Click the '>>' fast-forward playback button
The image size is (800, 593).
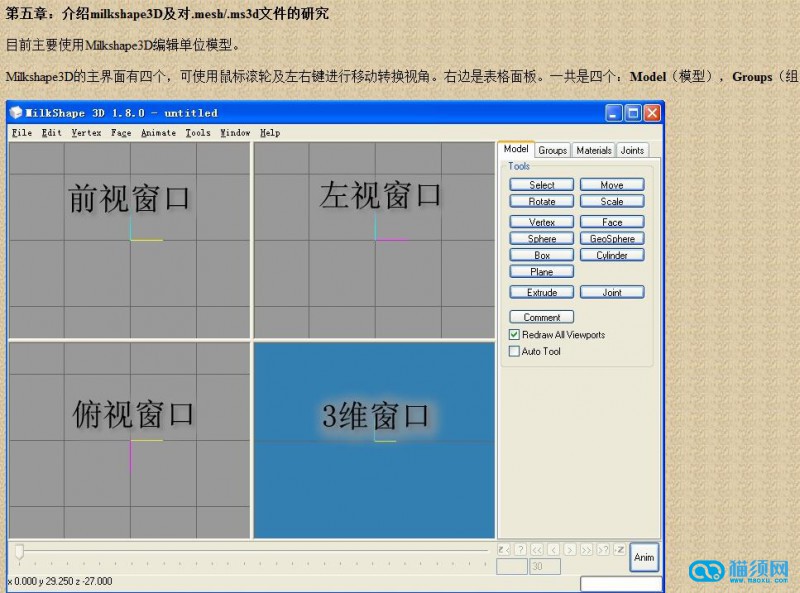[587, 550]
